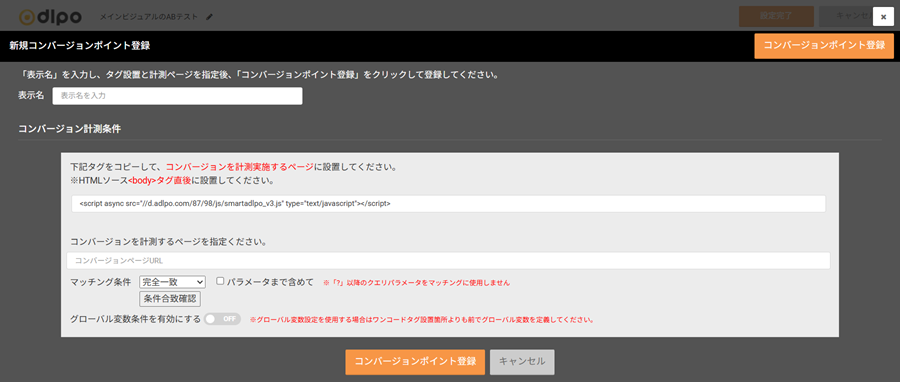Click the dlpo logo

(51, 17)
